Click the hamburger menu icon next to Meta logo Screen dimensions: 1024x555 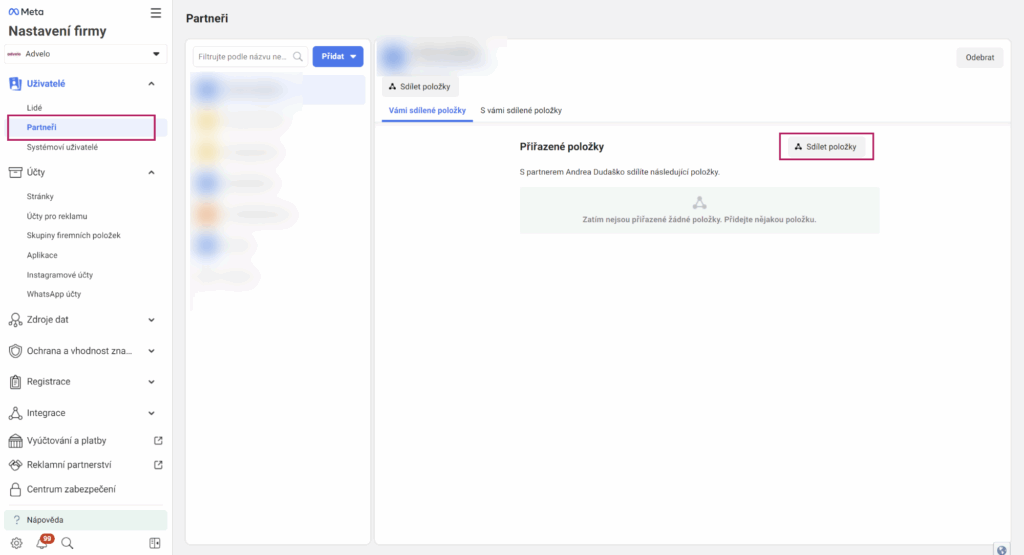(x=155, y=13)
